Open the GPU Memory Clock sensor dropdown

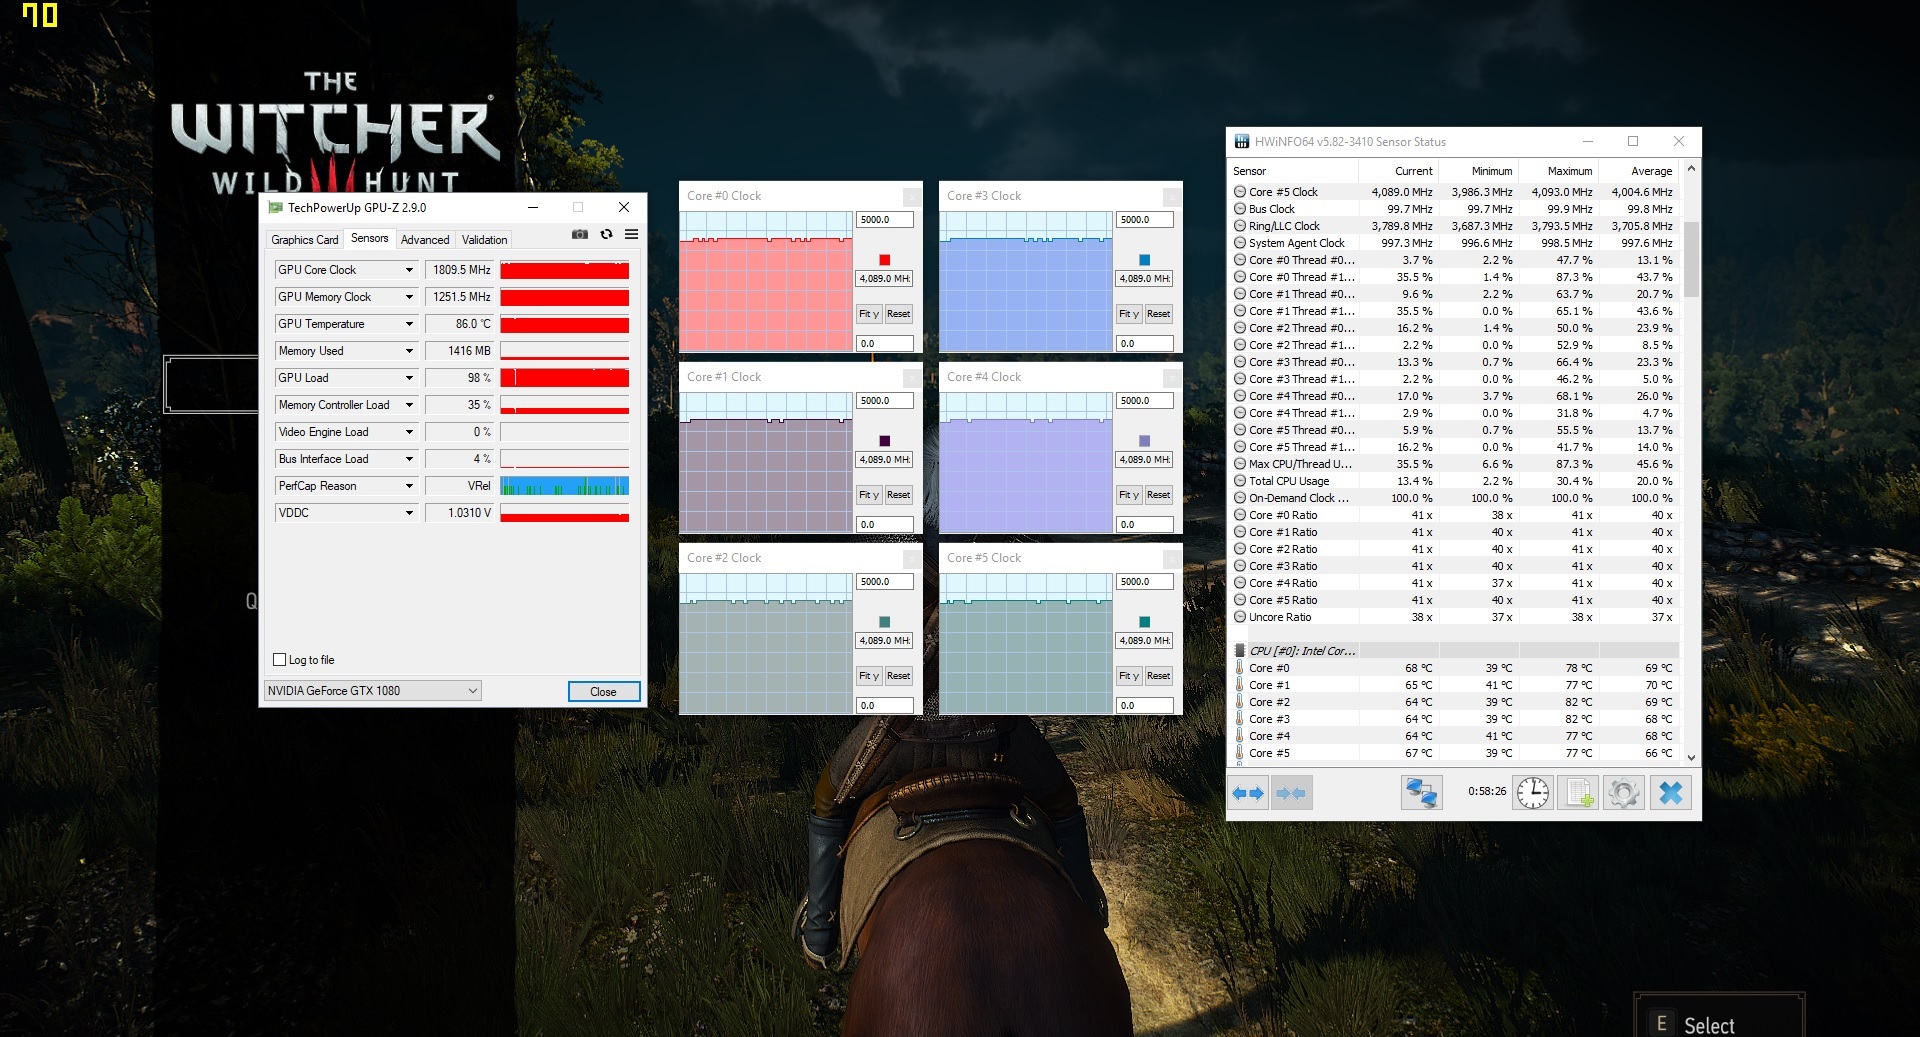click(x=409, y=297)
